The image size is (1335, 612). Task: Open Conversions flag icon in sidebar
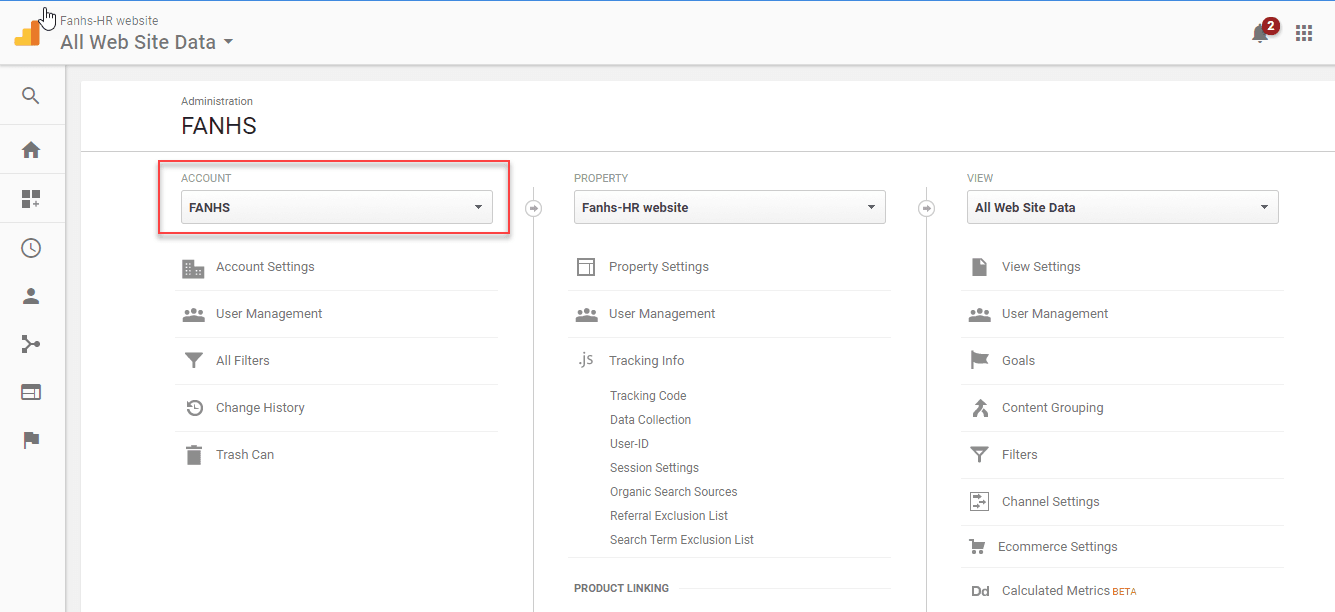click(x=31, y=440)
